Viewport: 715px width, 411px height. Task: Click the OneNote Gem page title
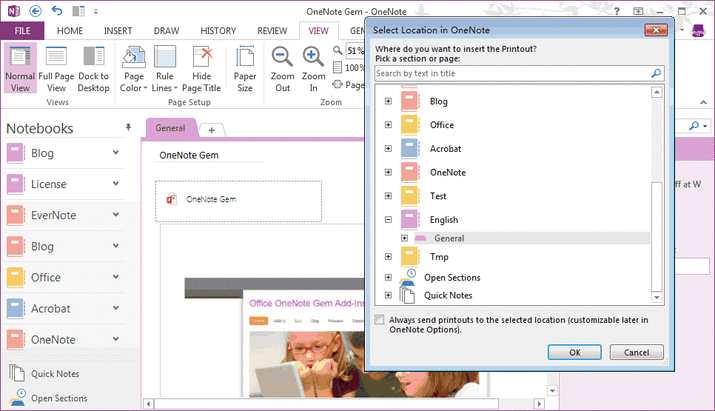point(189,155)
